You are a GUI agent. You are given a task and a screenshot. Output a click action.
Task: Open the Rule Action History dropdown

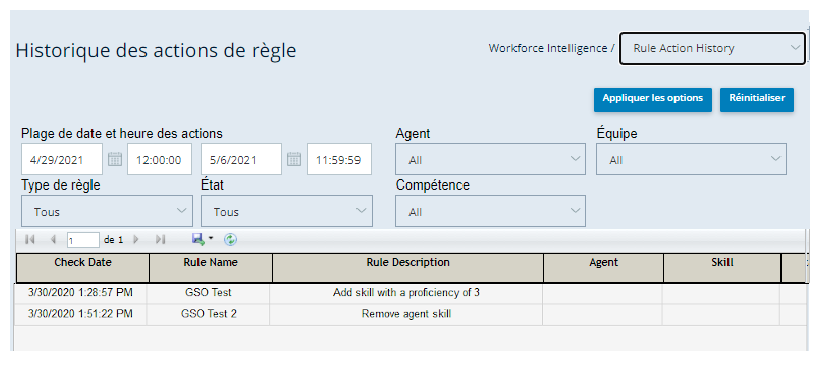(712, 48)
